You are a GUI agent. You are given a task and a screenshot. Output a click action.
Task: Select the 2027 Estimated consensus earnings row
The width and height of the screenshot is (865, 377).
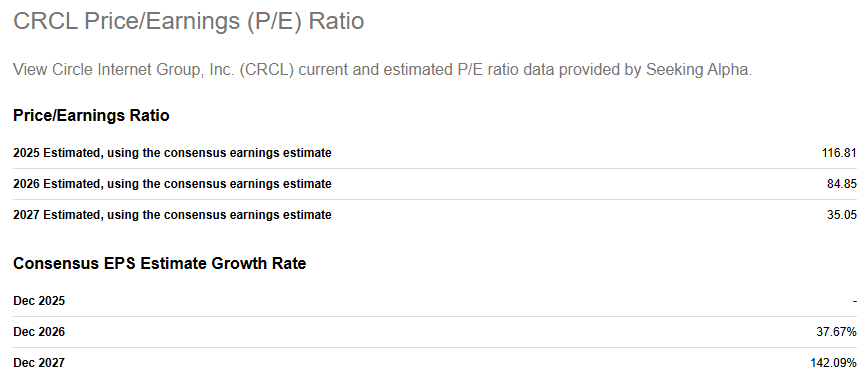point(435,215)
